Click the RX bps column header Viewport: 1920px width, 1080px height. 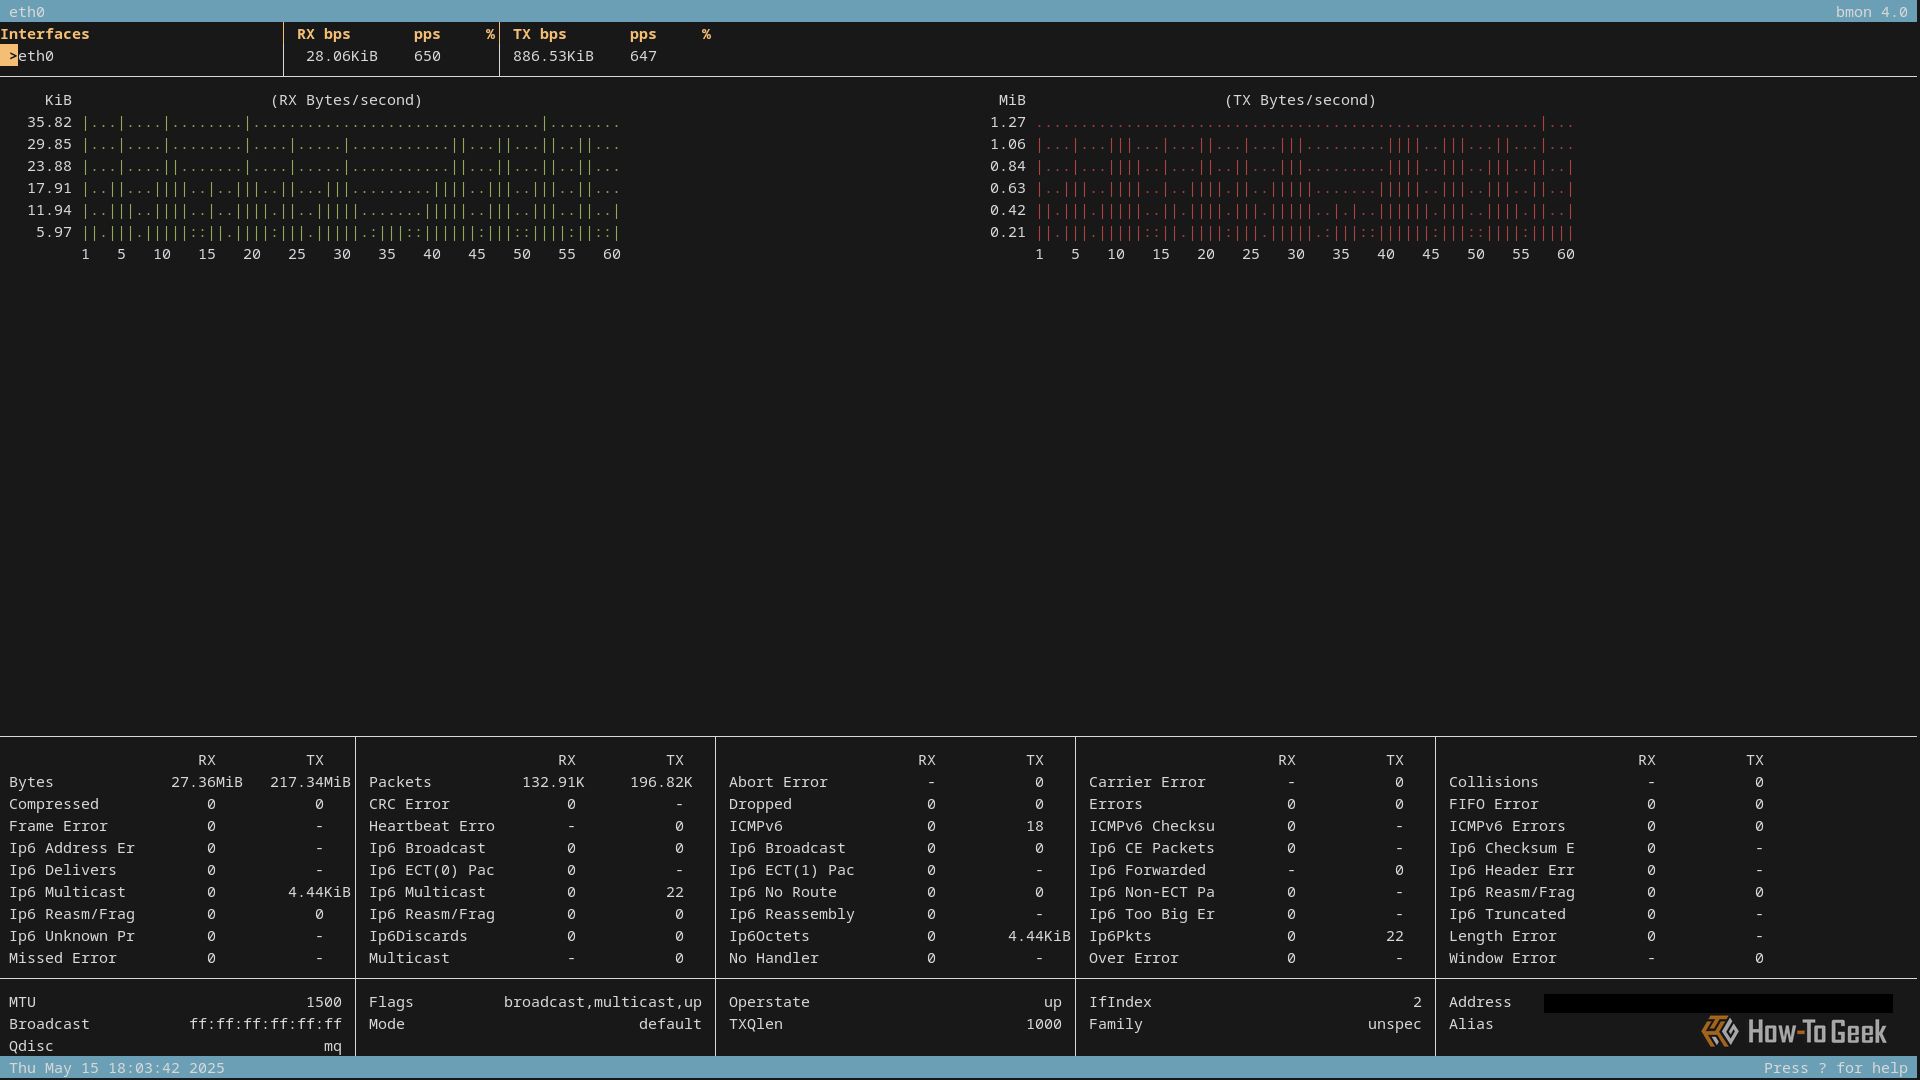(323, 34)
